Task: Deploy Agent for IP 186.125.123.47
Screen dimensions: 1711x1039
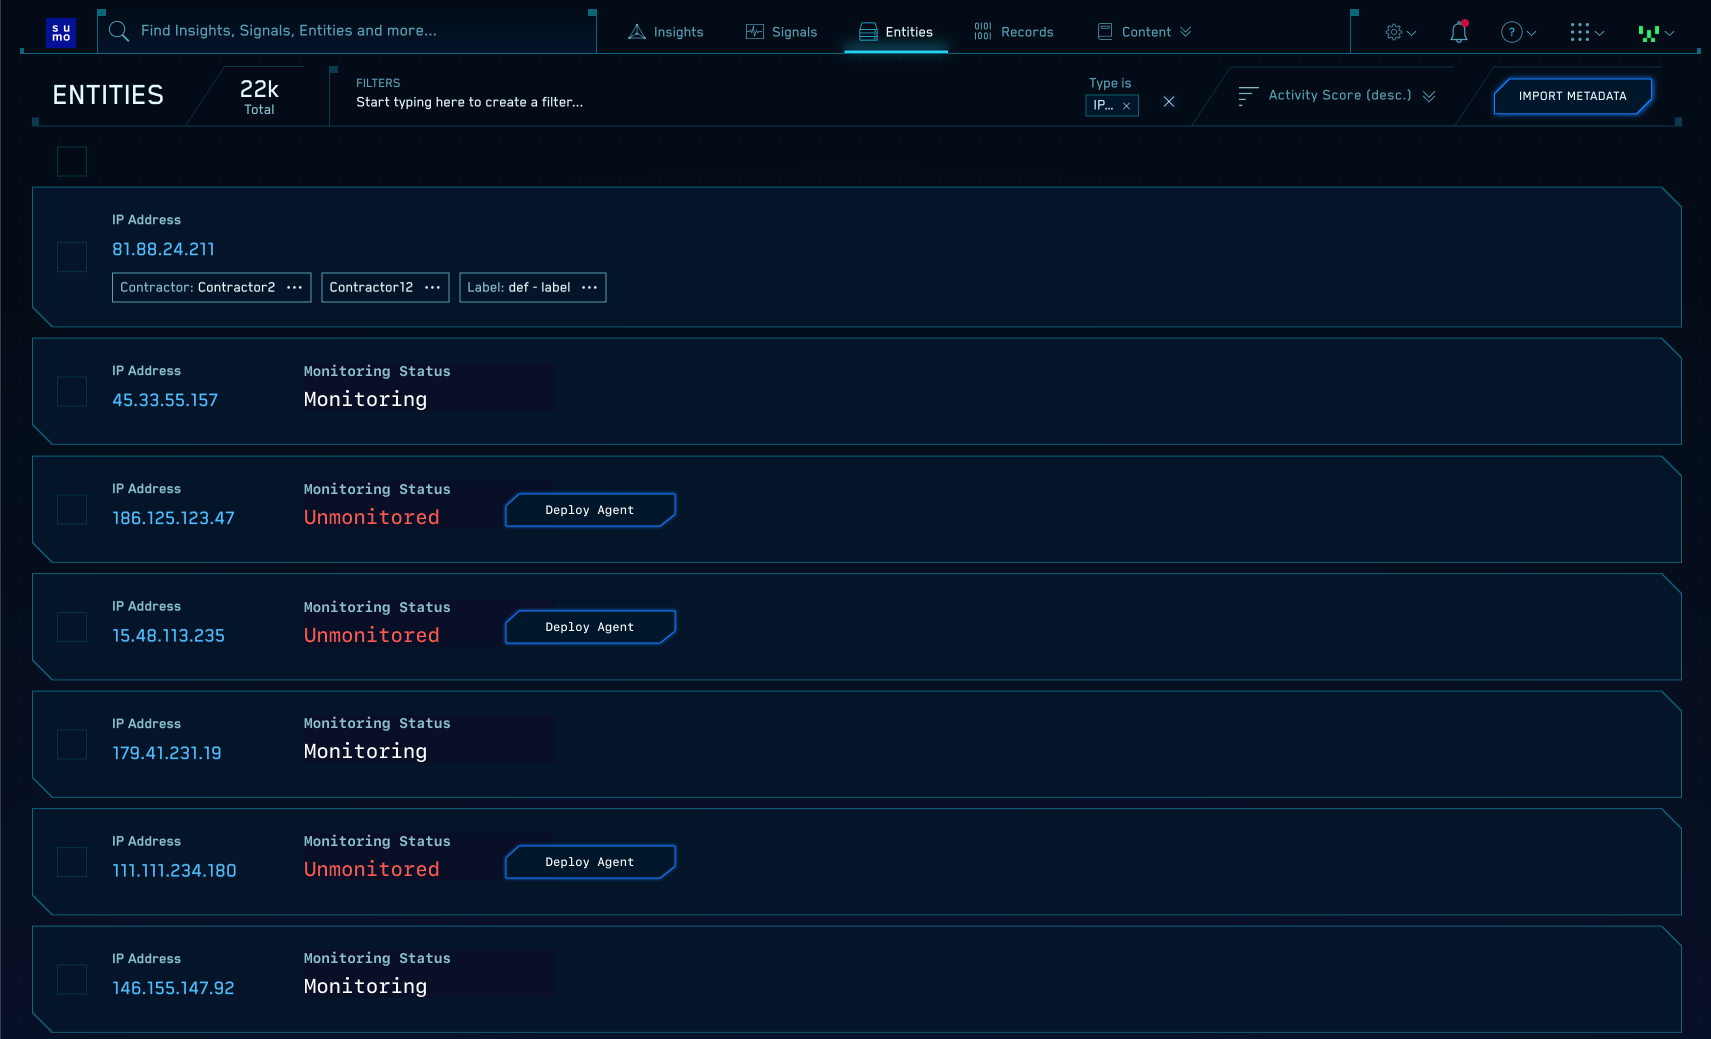Action: [x=589, y=509]
